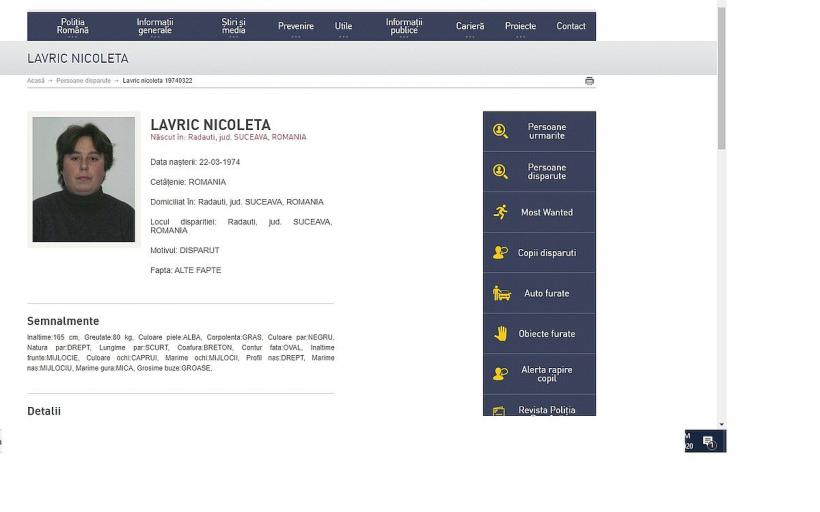
Task: Click the missing person profile photo
Action: tap(83, 179)
